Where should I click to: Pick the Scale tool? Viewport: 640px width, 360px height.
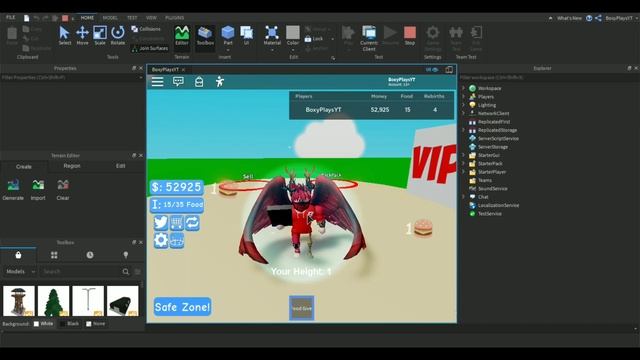coord(100,36)
